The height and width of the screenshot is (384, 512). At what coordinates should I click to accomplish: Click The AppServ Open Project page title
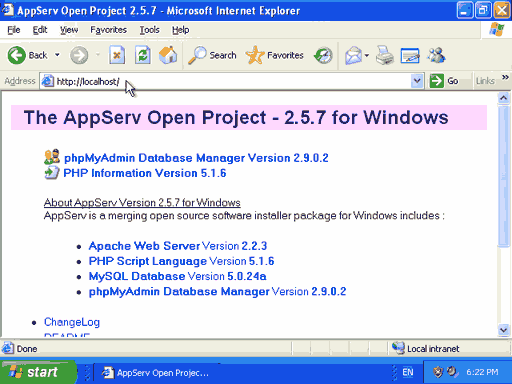(x=236, y=117)
